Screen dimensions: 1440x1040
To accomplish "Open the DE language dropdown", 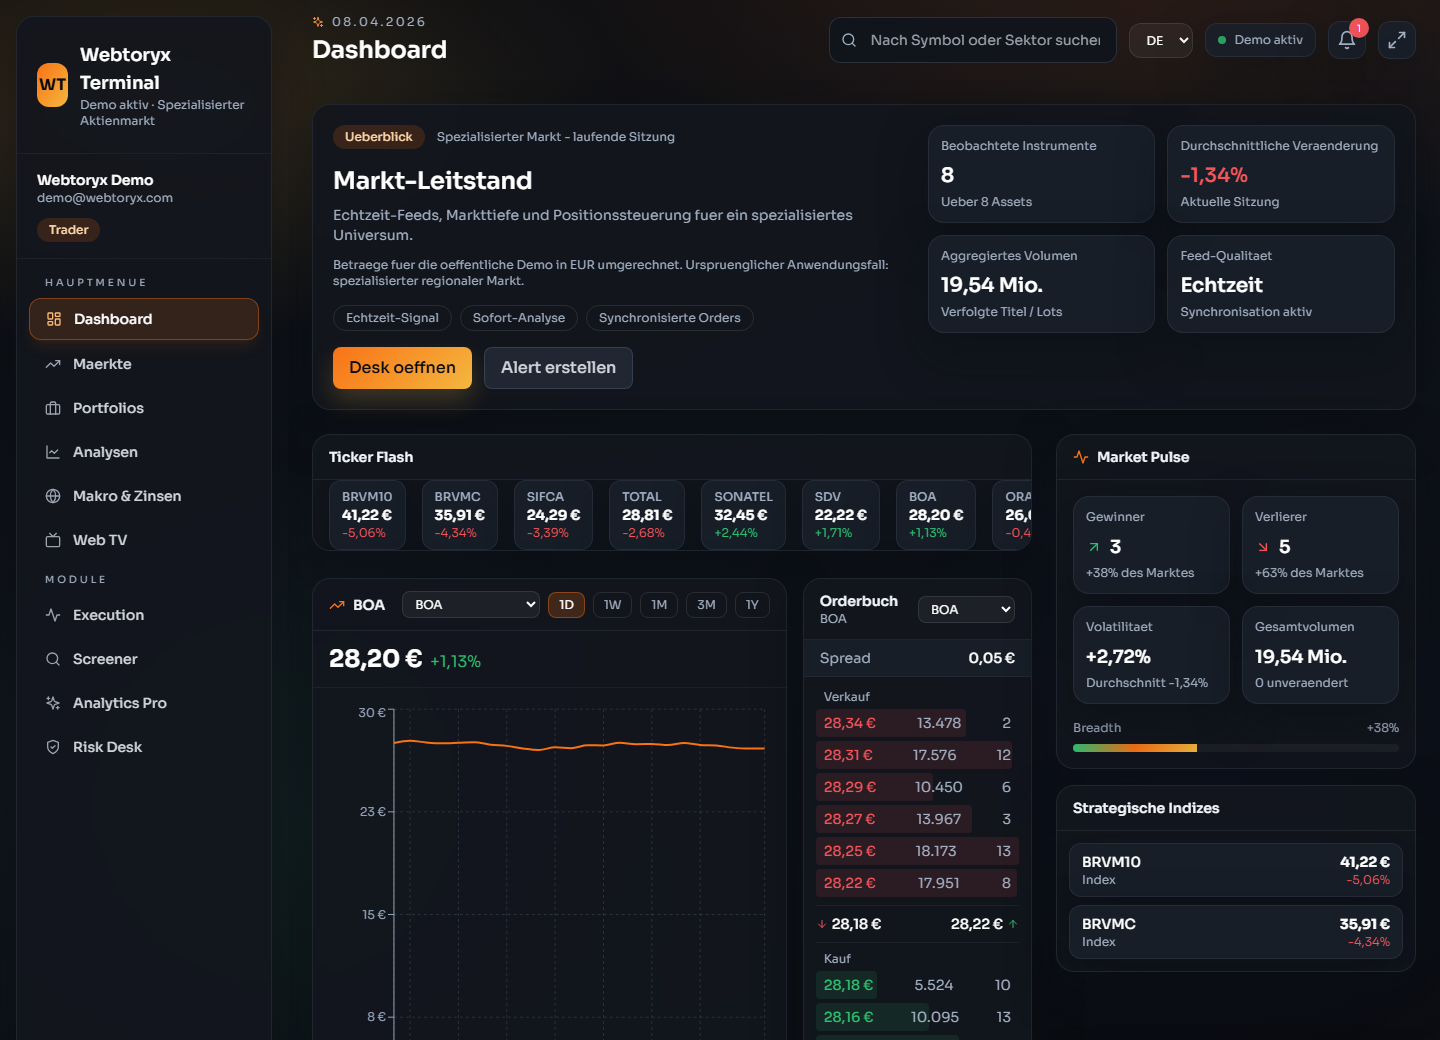I will [1161, 40].
